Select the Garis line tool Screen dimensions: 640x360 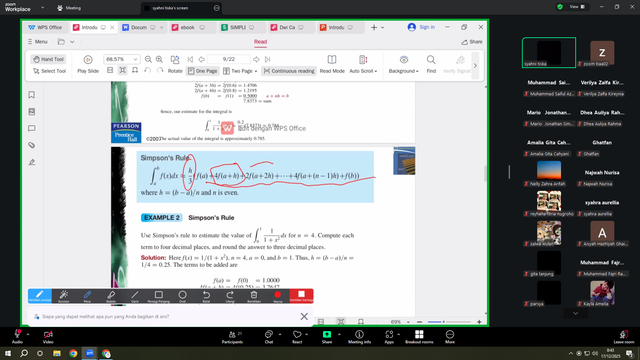135,296
